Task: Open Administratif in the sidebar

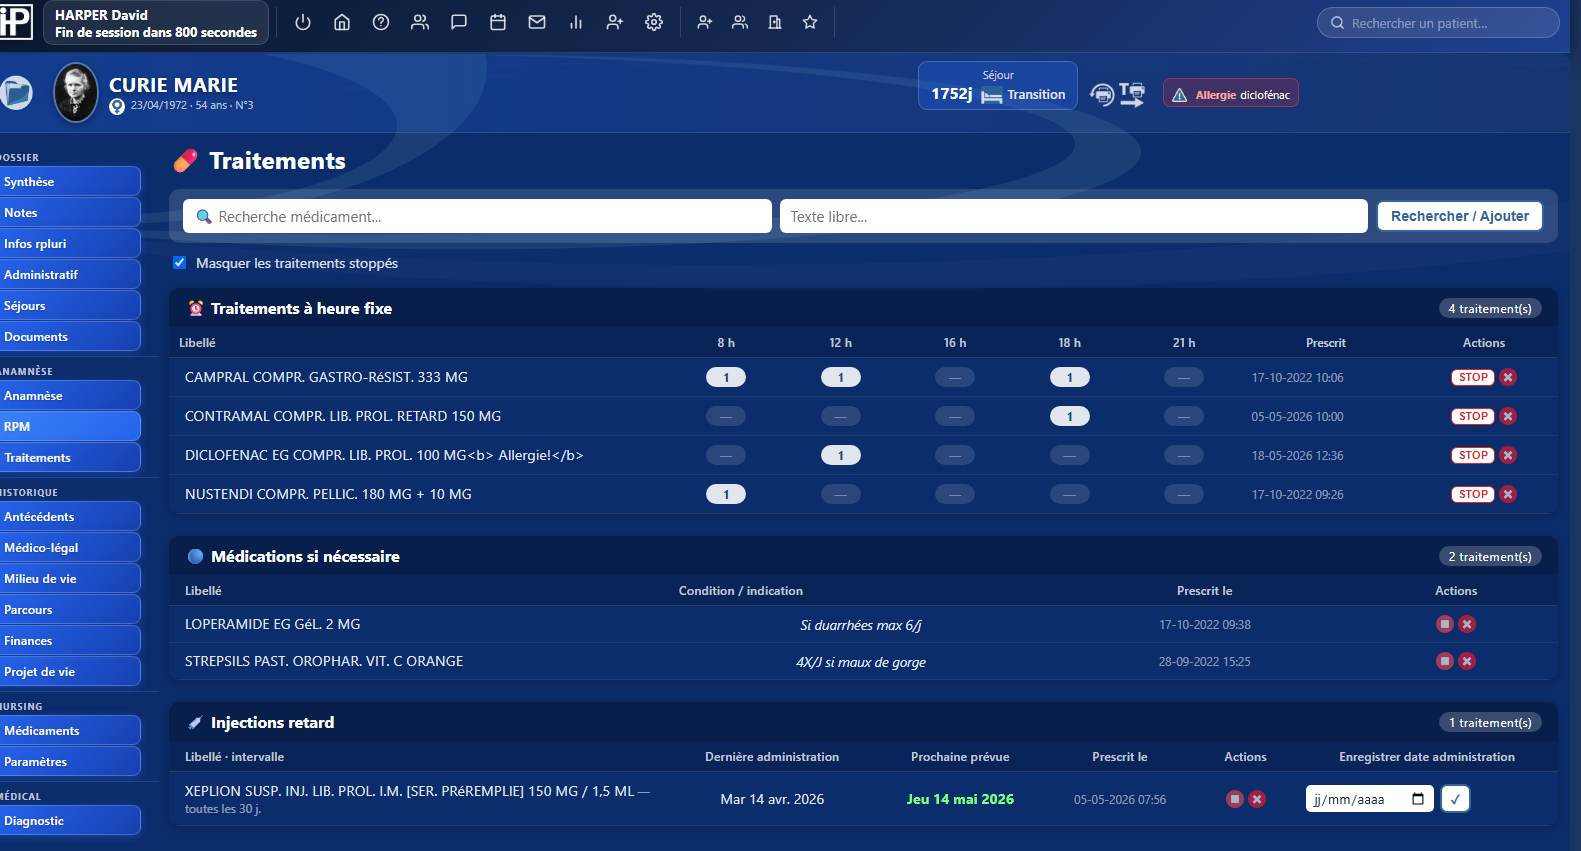Action: pyautogui.click(x=69, y=275)
